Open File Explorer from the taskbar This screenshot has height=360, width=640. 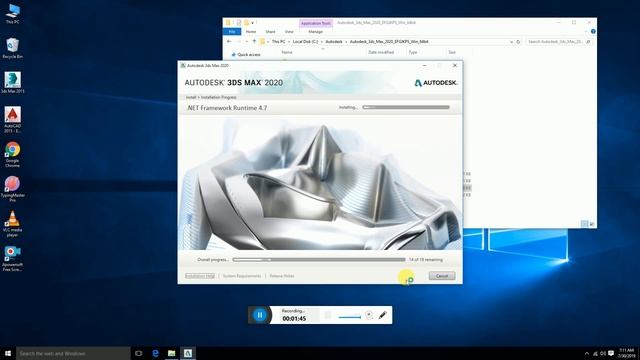pyautogui.click(x=171, y=353)
